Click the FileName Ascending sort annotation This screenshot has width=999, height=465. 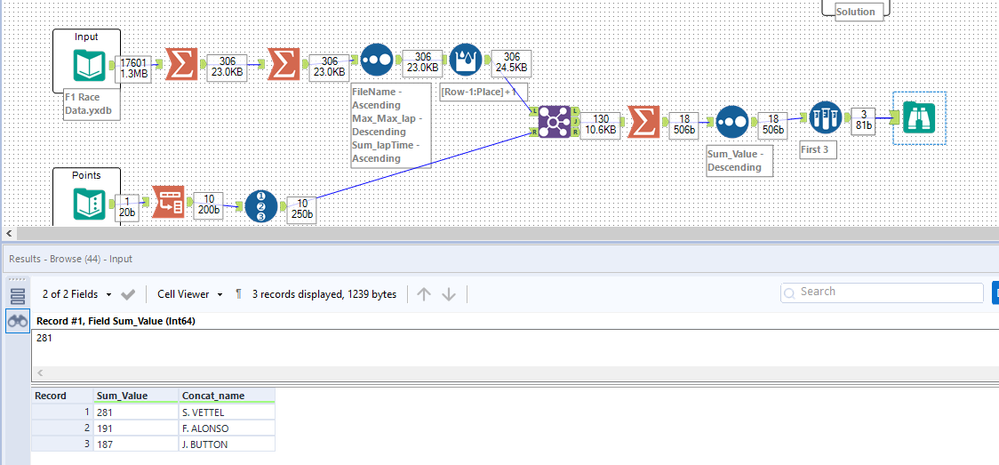coord(391,125)
